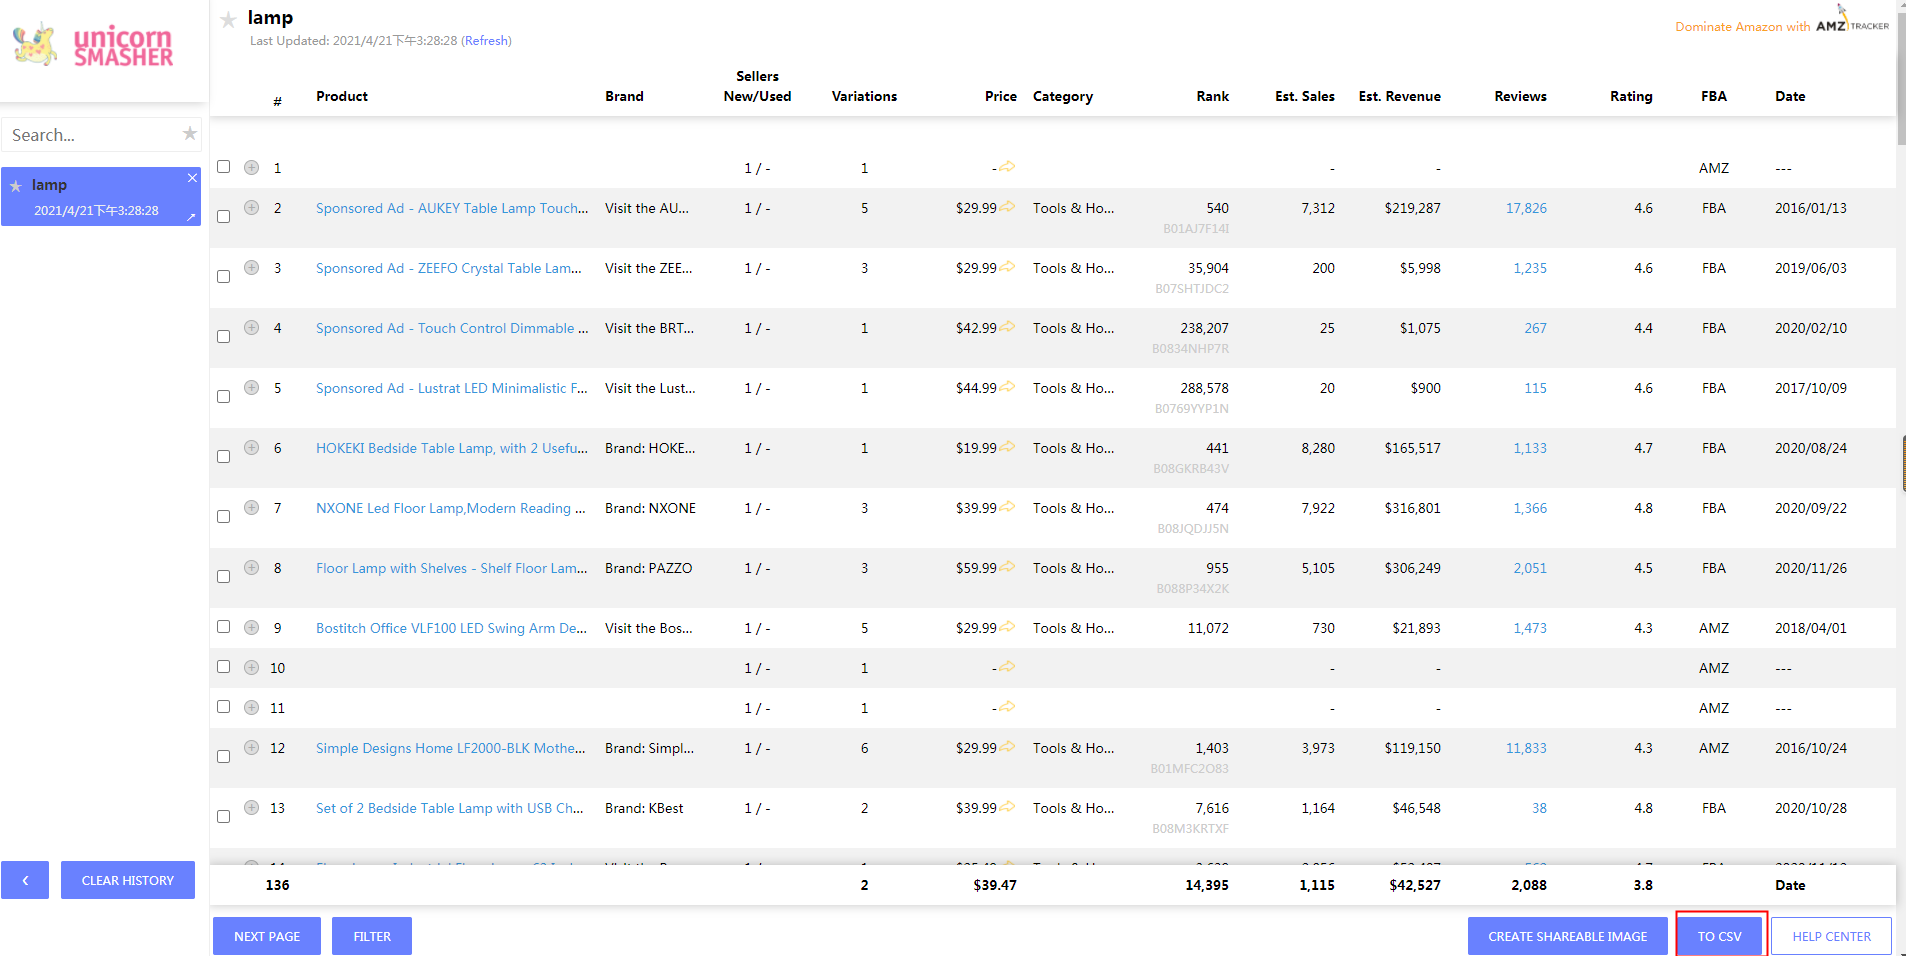Click CREATE SHAREABLE IMAGE button

(1567, 936)
